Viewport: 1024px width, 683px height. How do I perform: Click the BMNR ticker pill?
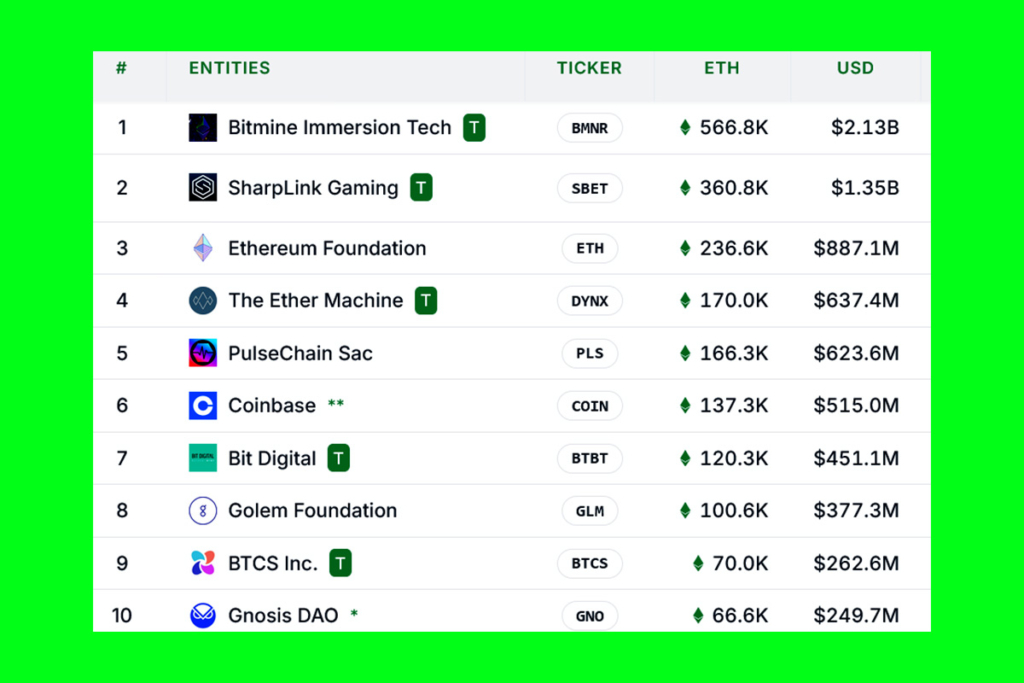[x=590, y=128]
